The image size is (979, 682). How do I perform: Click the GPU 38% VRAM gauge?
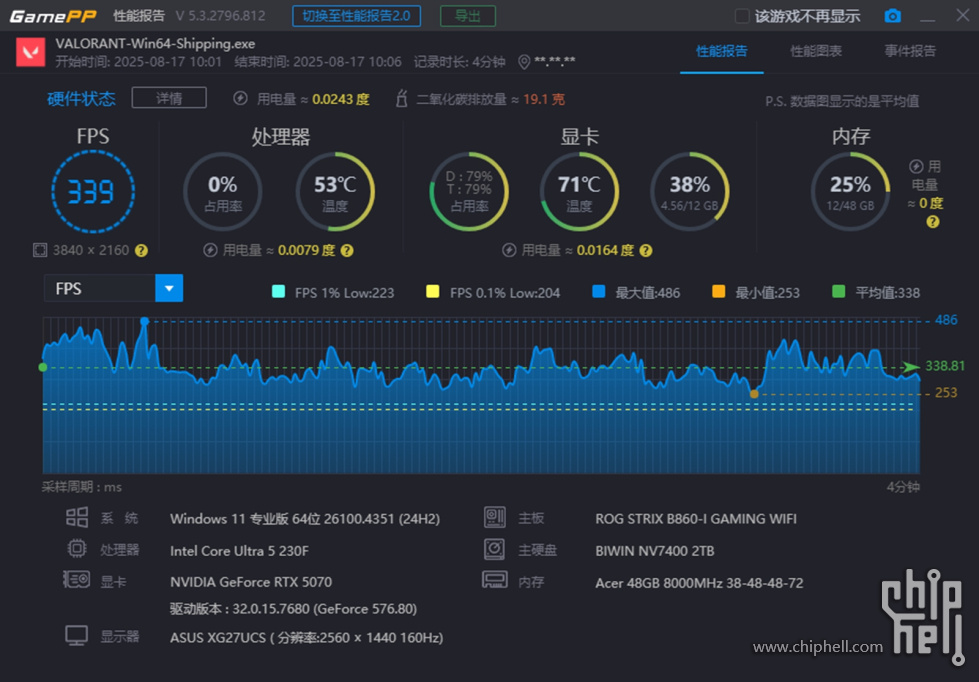click(689, 191)
